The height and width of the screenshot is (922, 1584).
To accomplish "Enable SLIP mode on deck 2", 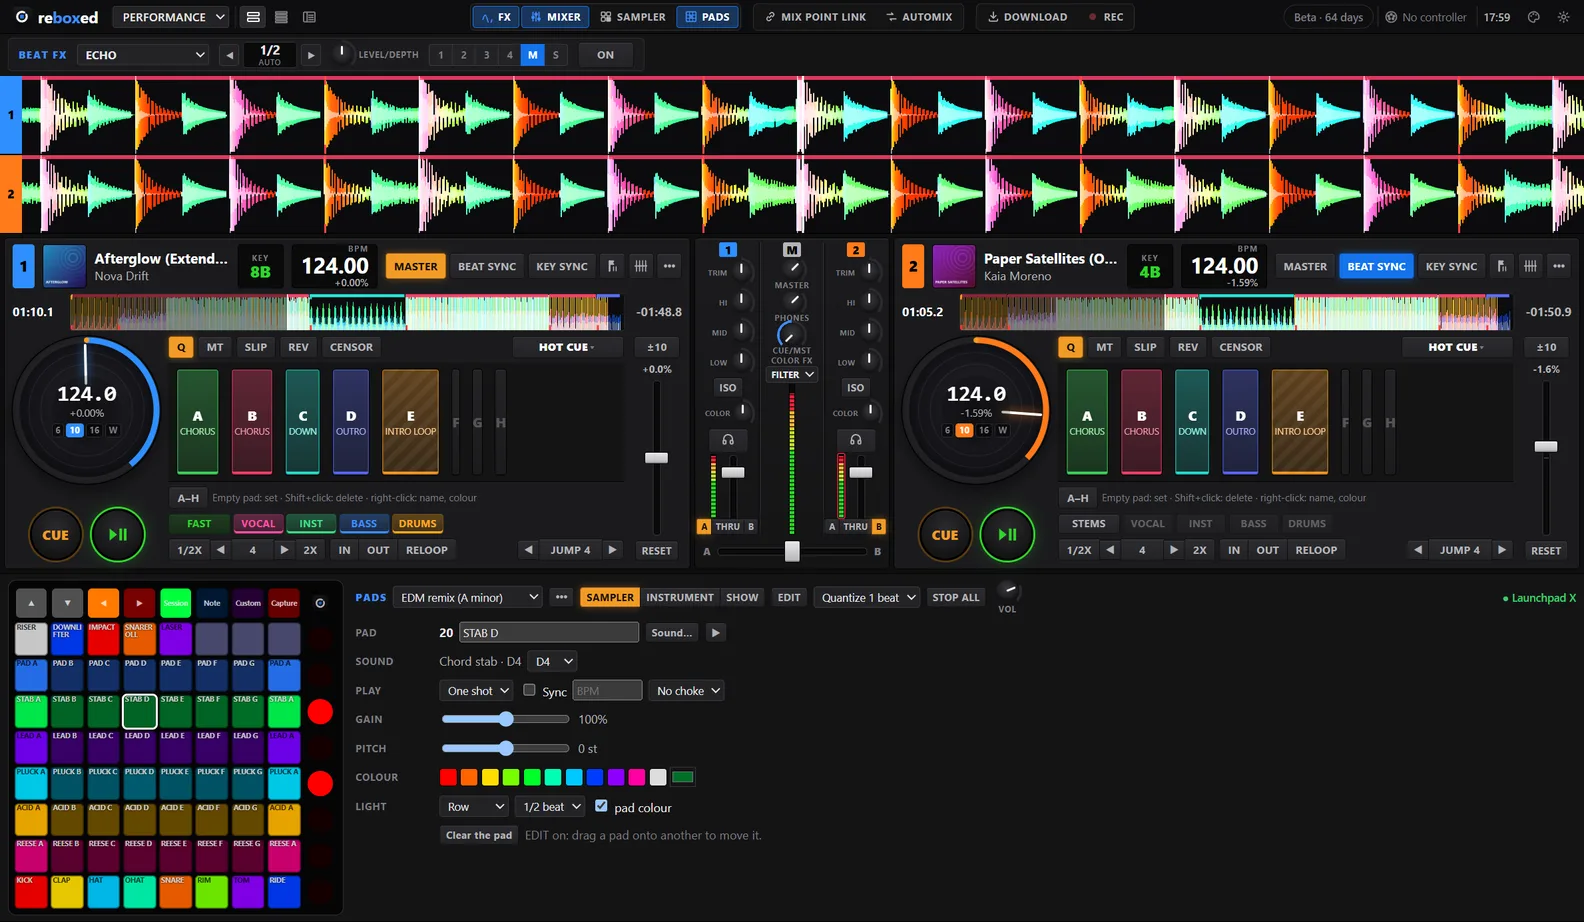I will tap(1145, 347).
